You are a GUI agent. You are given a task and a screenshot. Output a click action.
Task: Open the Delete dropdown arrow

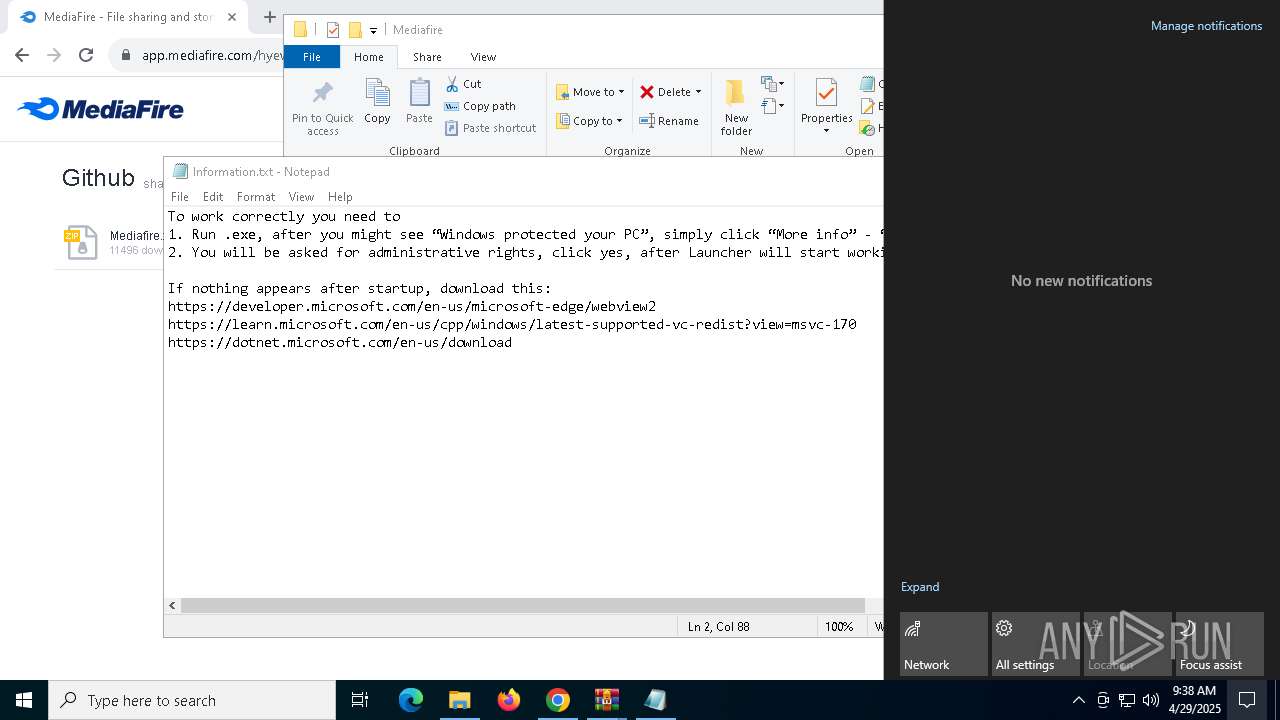click(698, 92)
